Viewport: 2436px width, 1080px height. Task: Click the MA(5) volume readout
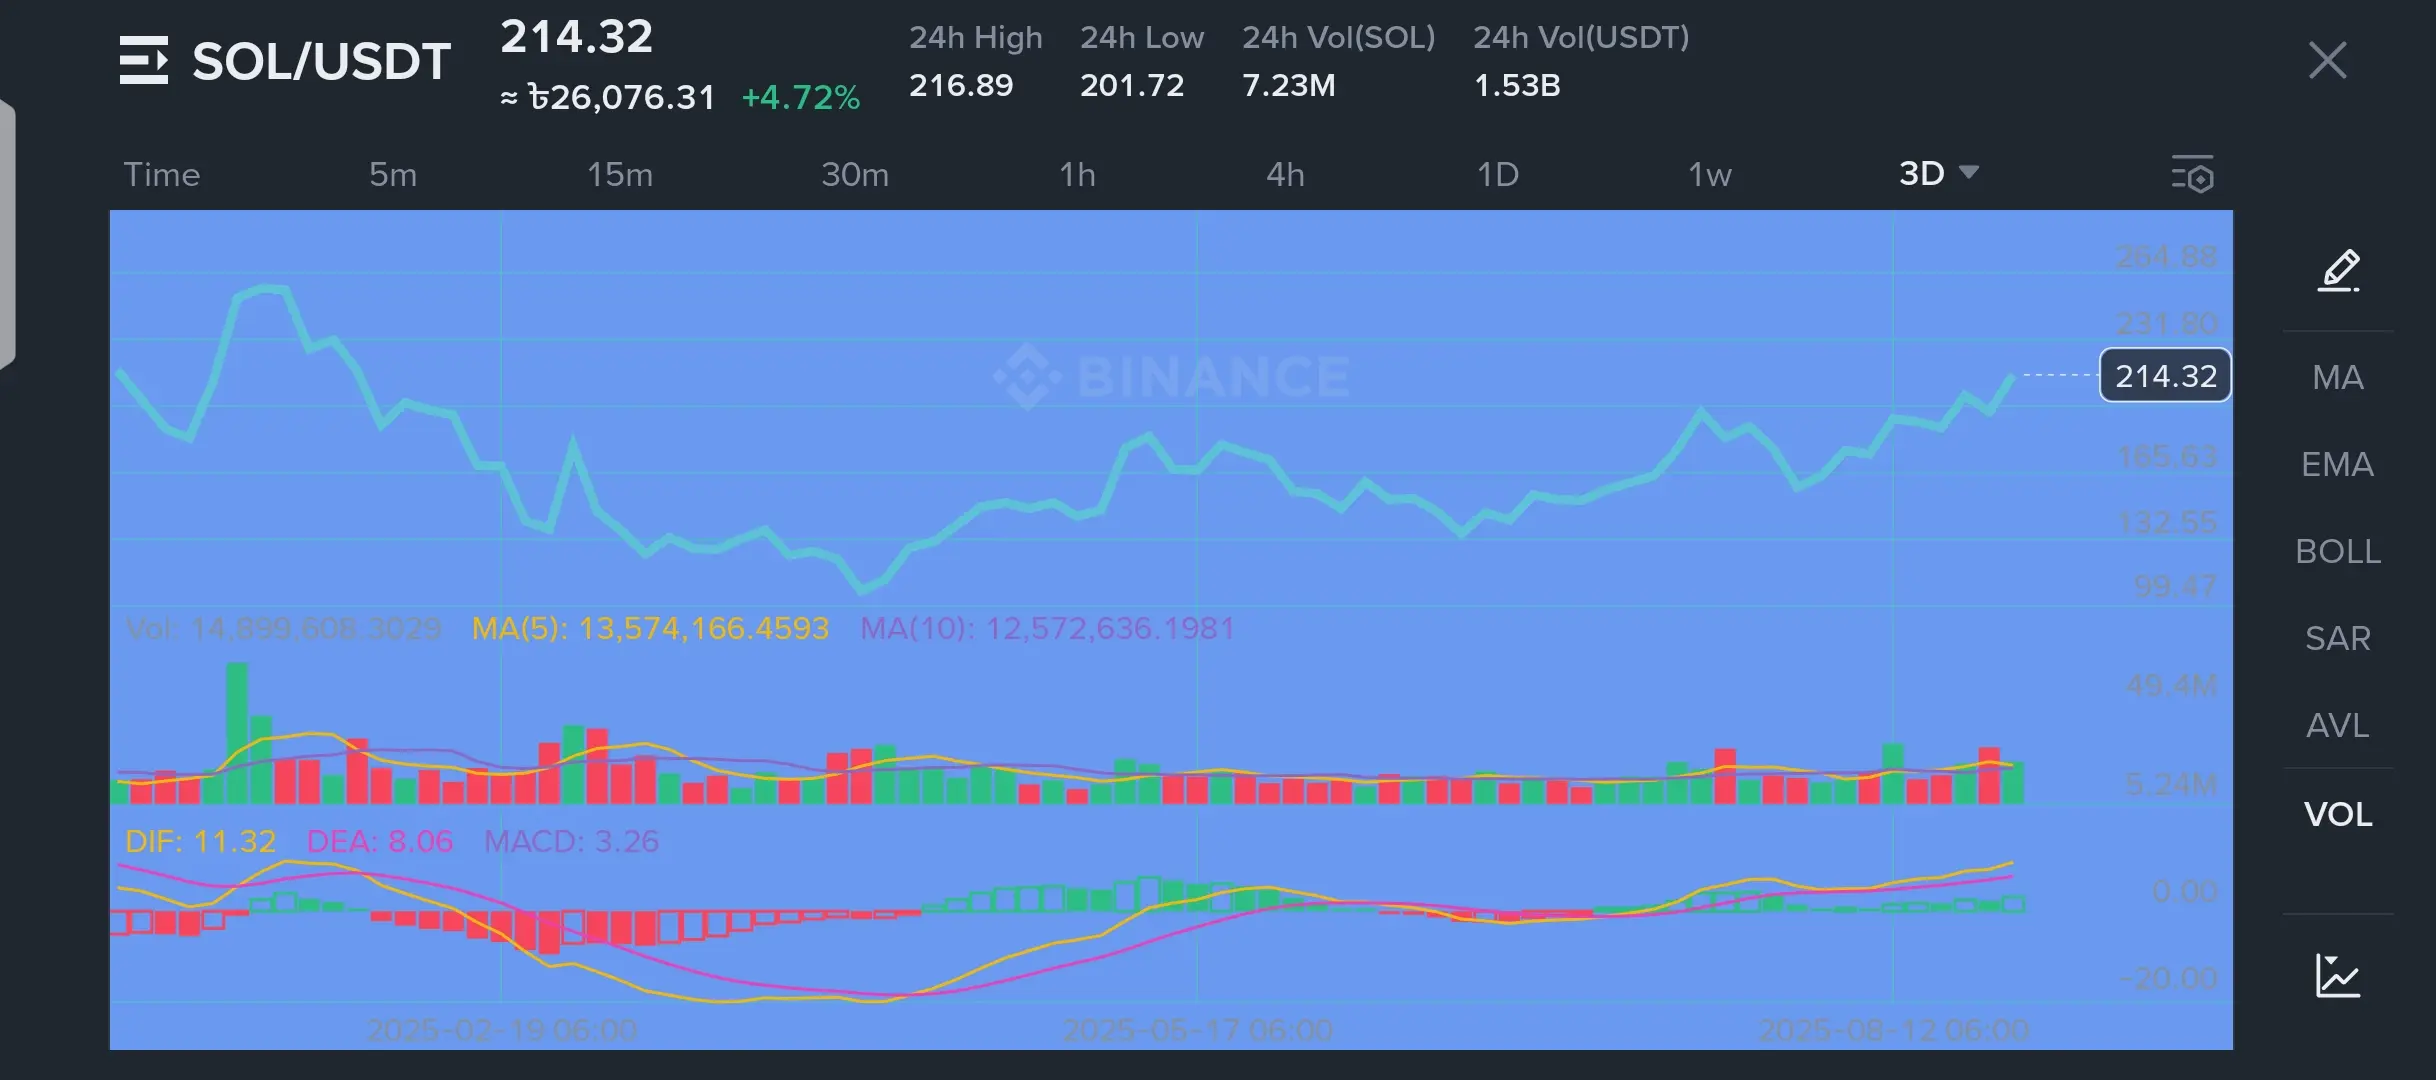[x=650, y=628]
